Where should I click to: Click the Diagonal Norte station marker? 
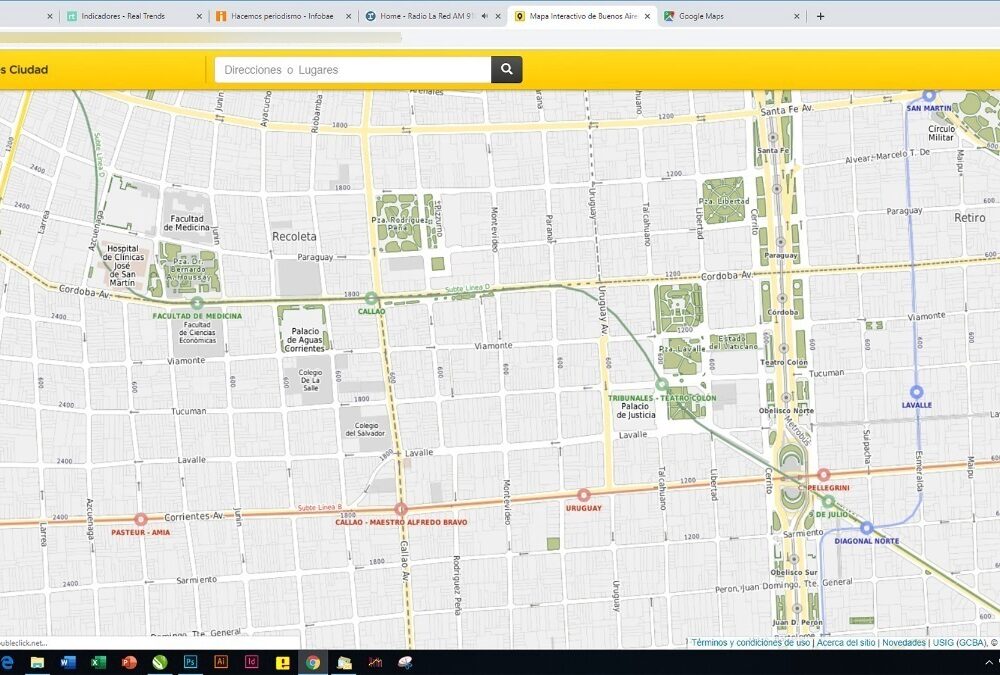[x=866, y=528]
